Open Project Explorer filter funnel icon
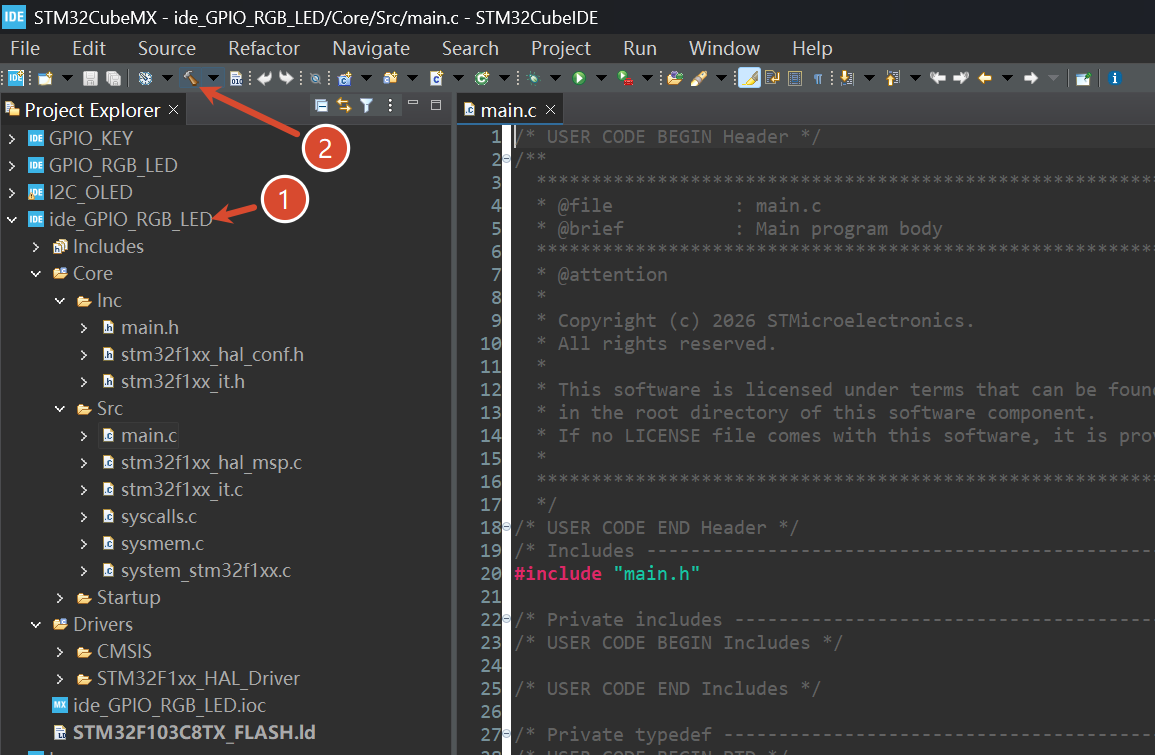This screenshot has height=755, width=1155. point(367,105)
